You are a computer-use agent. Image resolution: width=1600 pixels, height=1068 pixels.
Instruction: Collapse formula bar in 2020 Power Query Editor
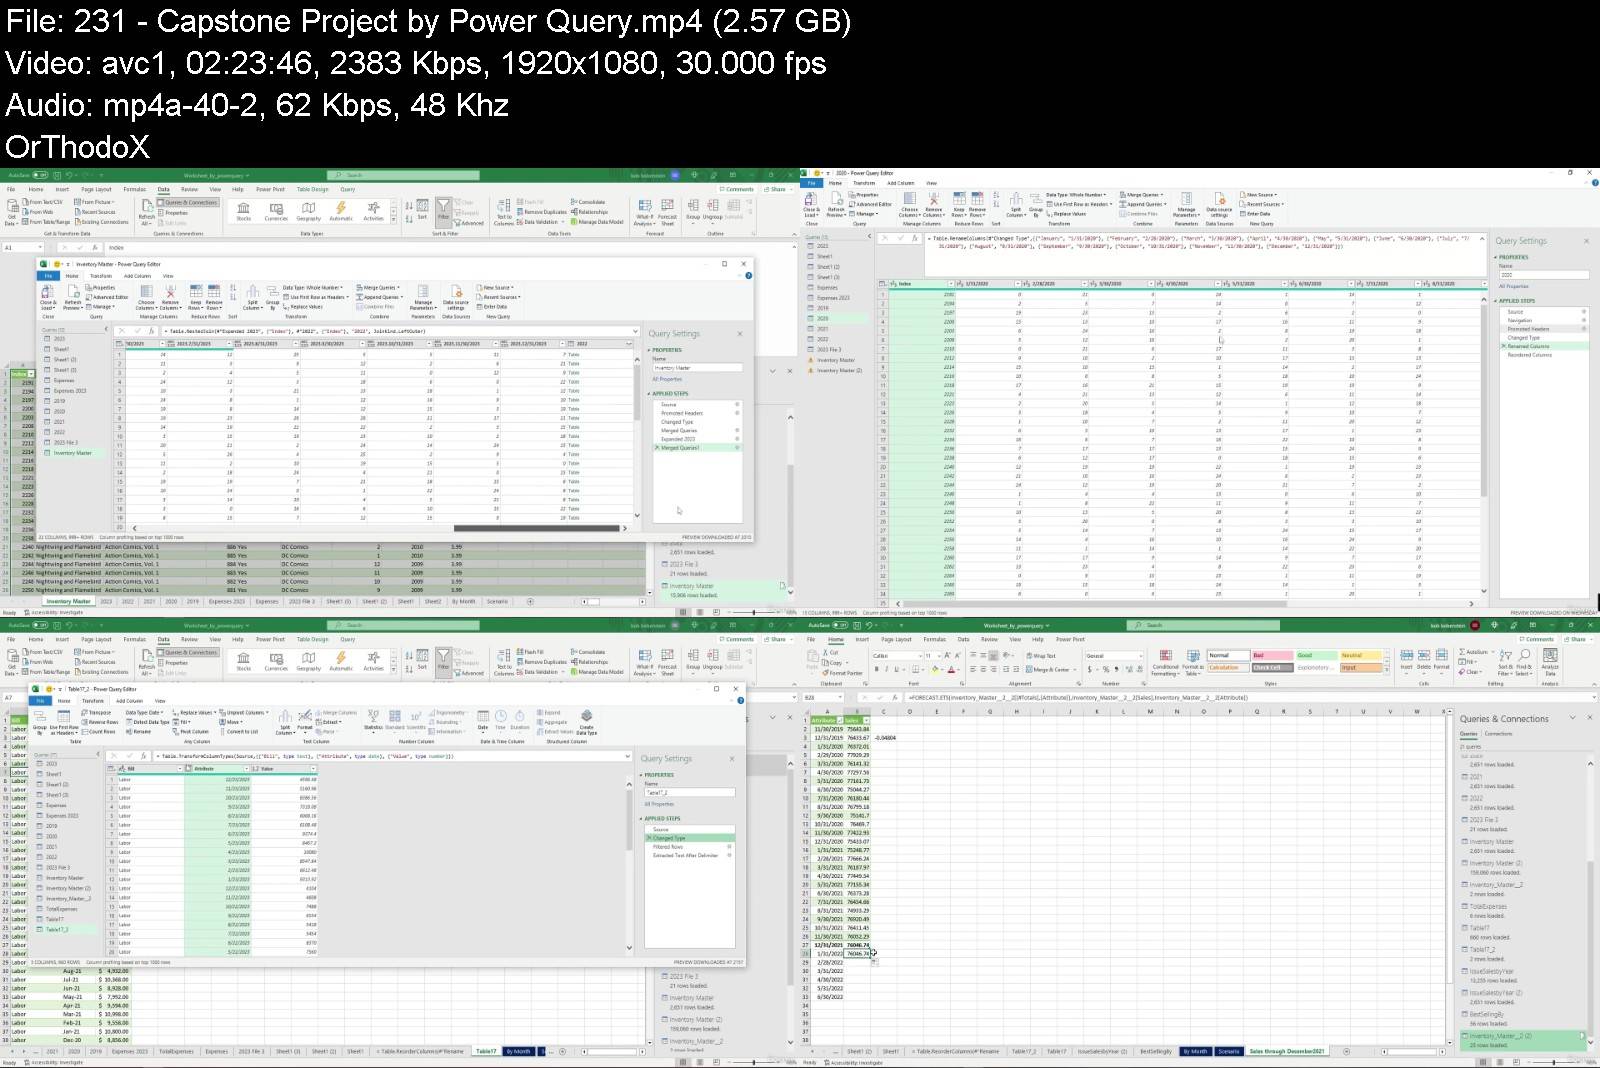tap(1483, 240)
